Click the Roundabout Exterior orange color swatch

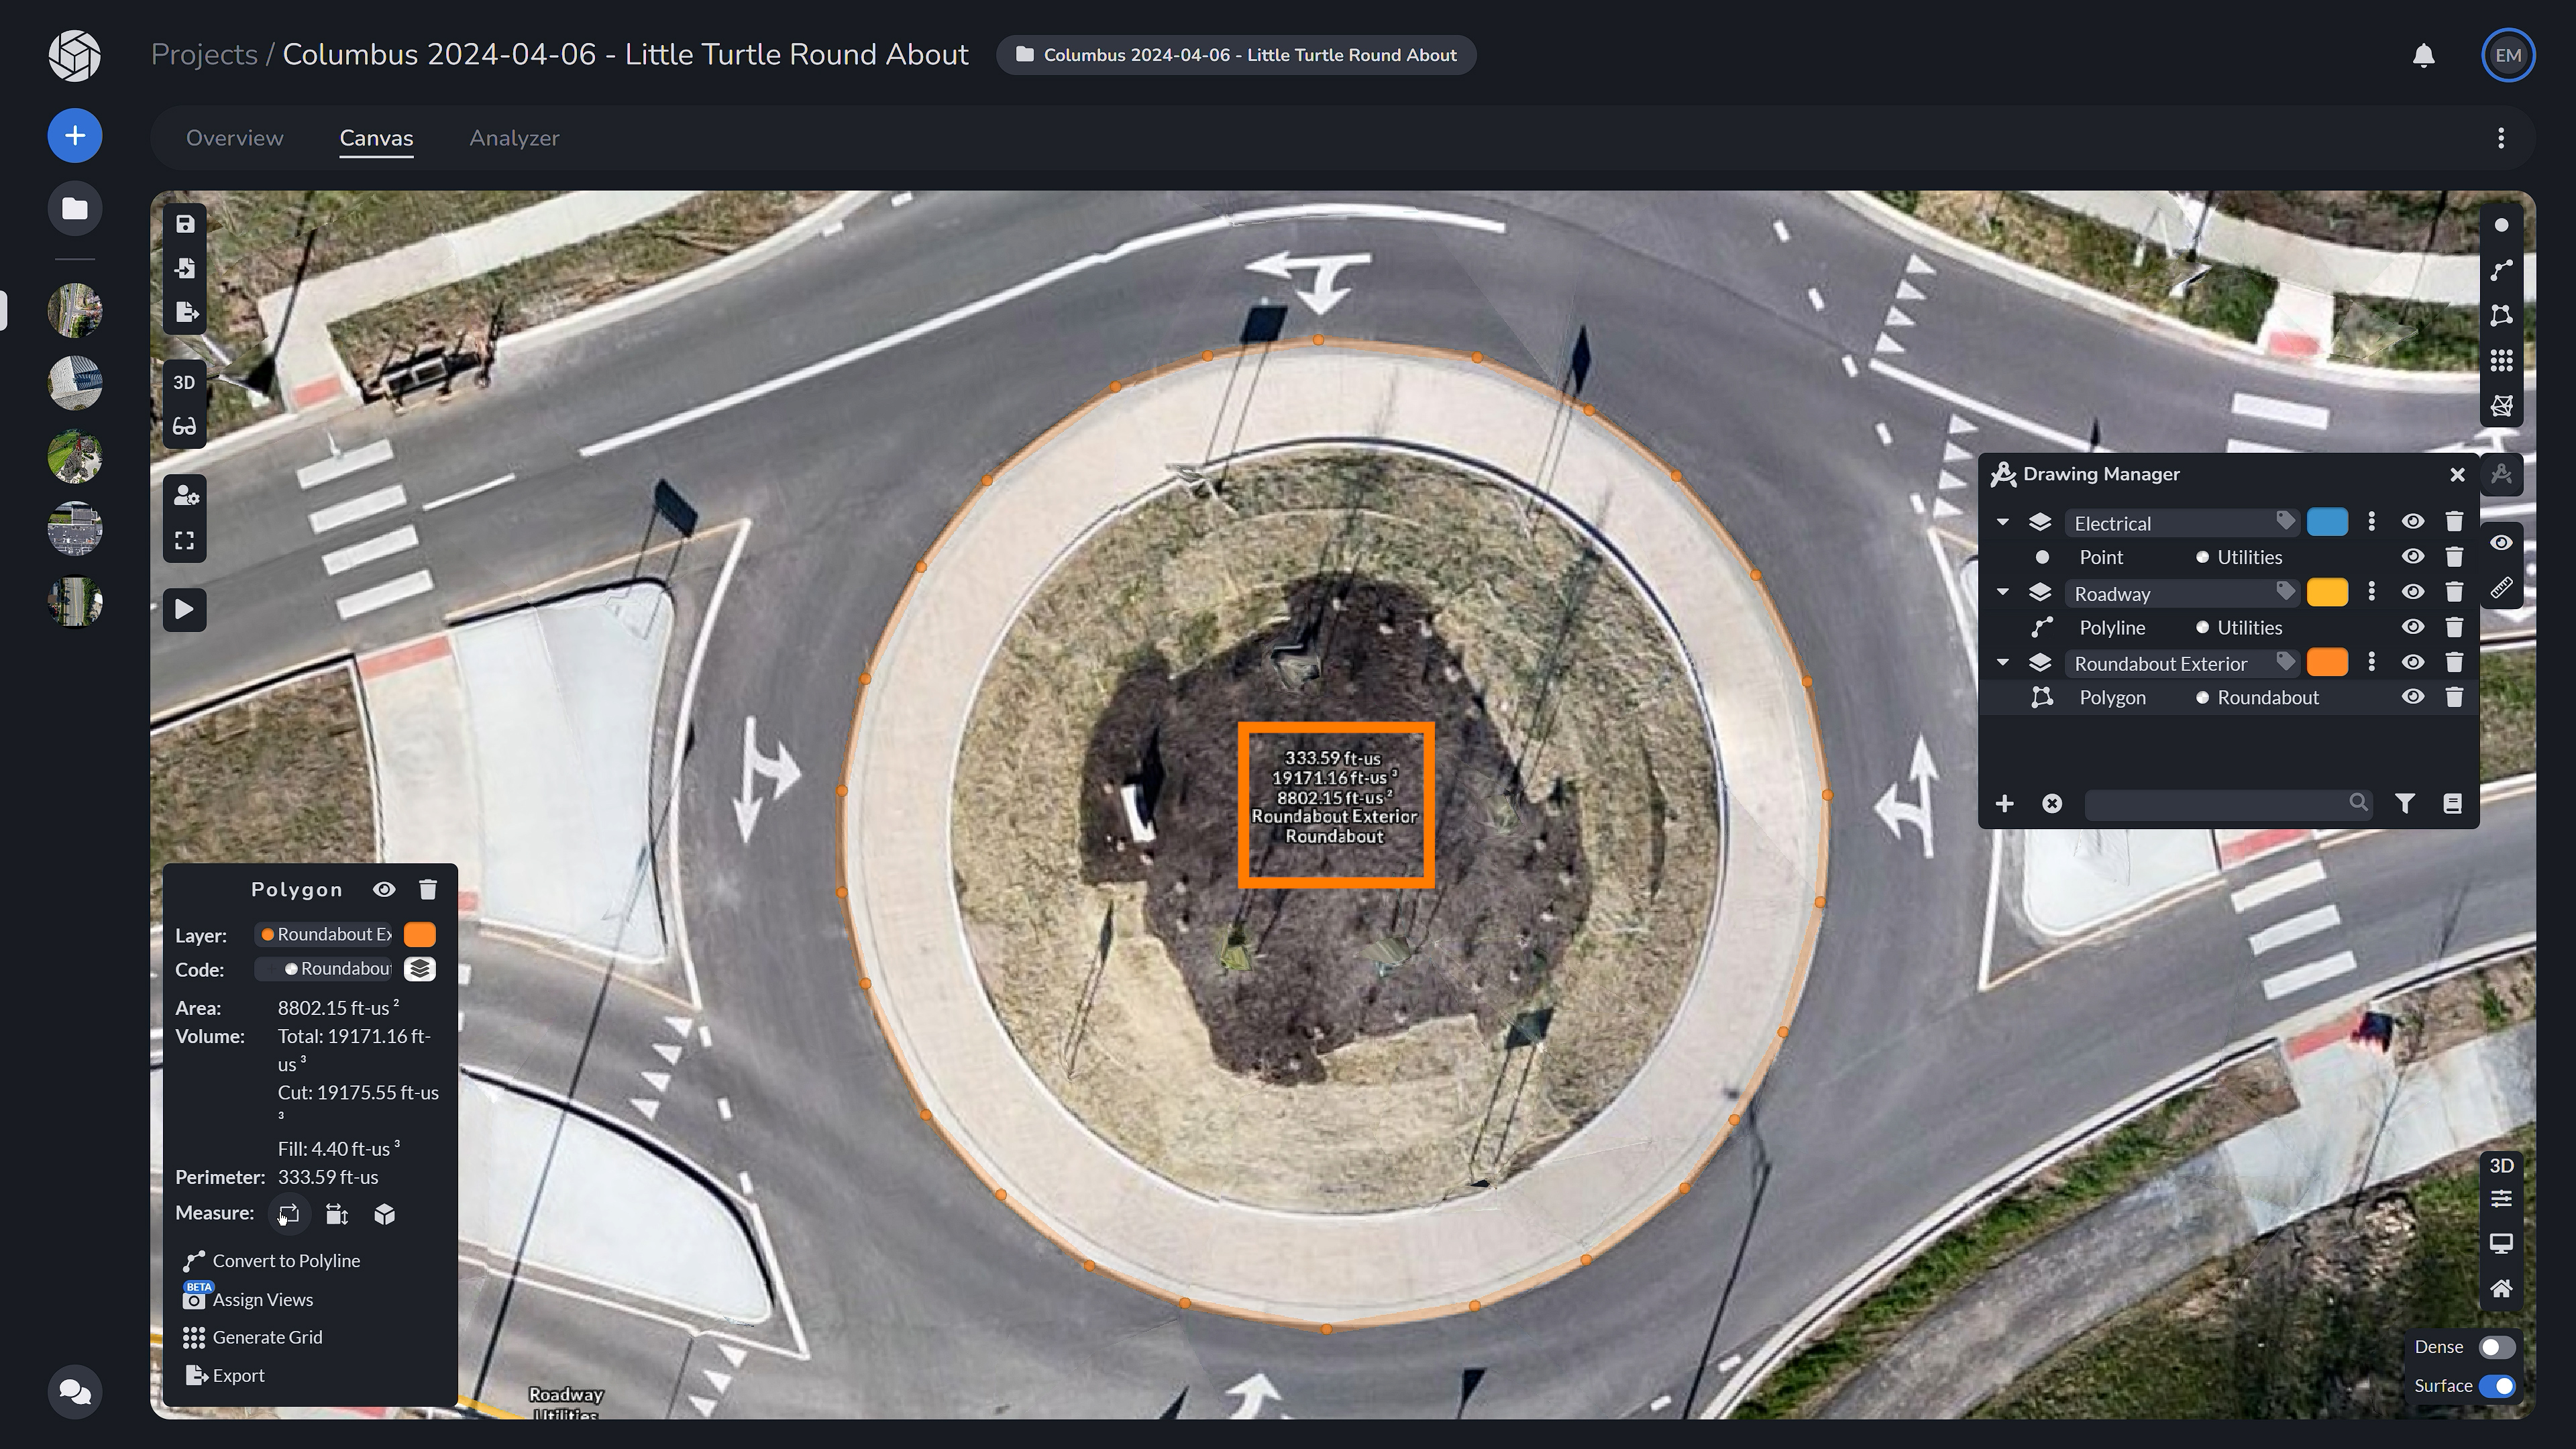point(2326,663)
